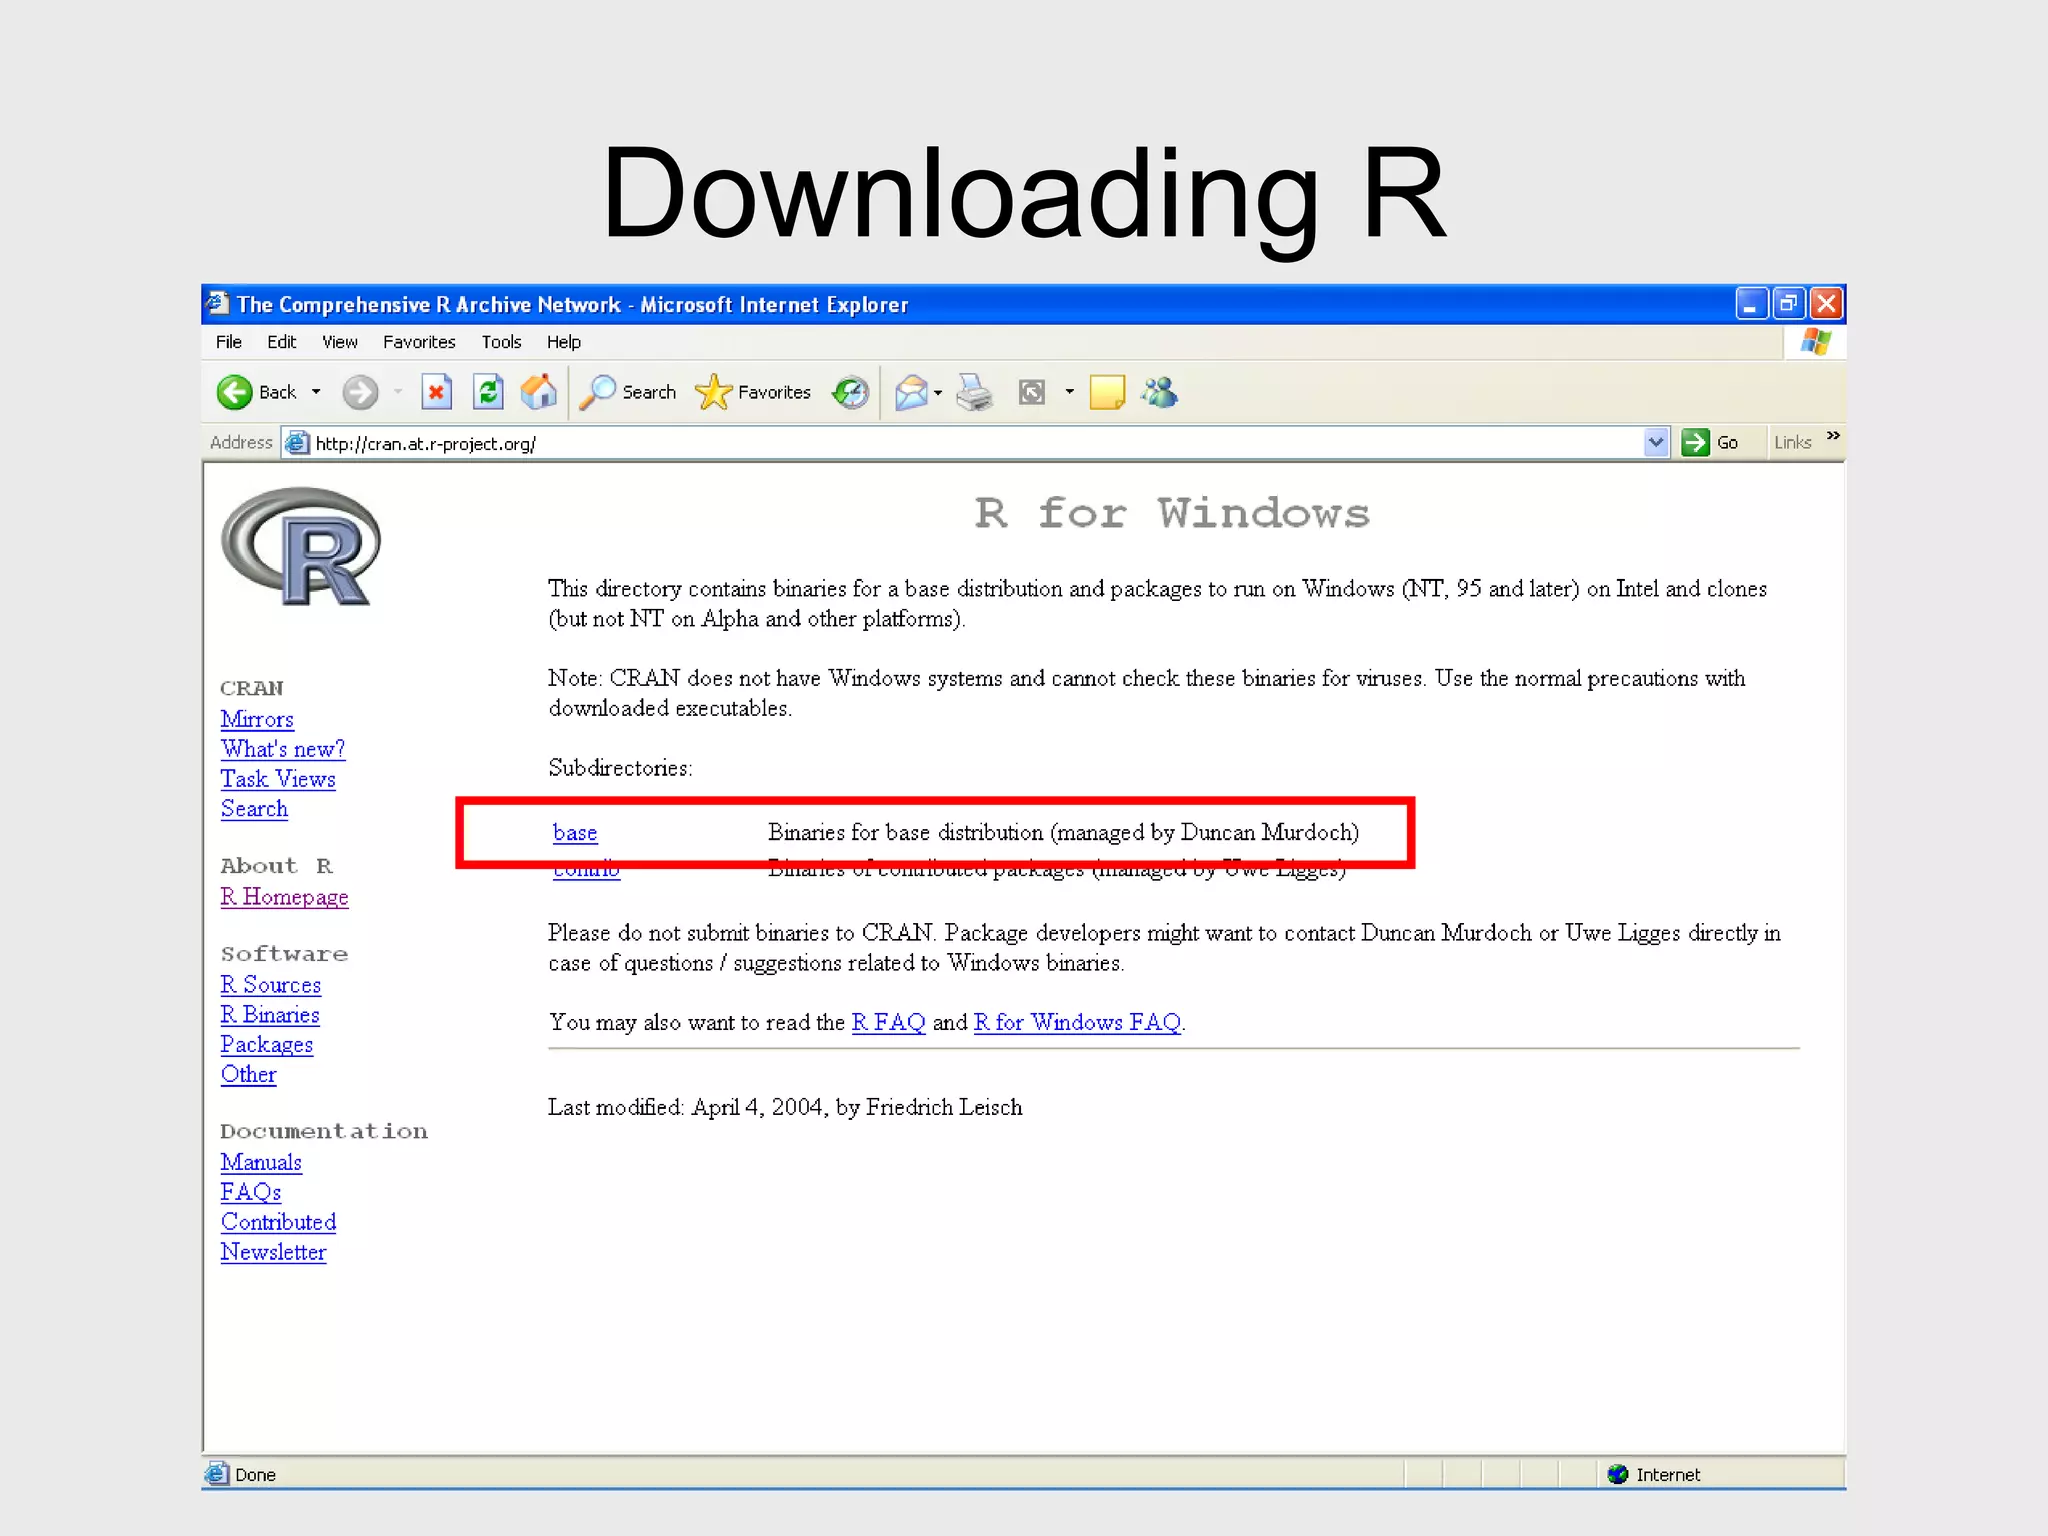Image resolution: width=2048 pixels, height=1536 pixels.
Task: Click the Mail envelope icon
Action: [911, 392]
